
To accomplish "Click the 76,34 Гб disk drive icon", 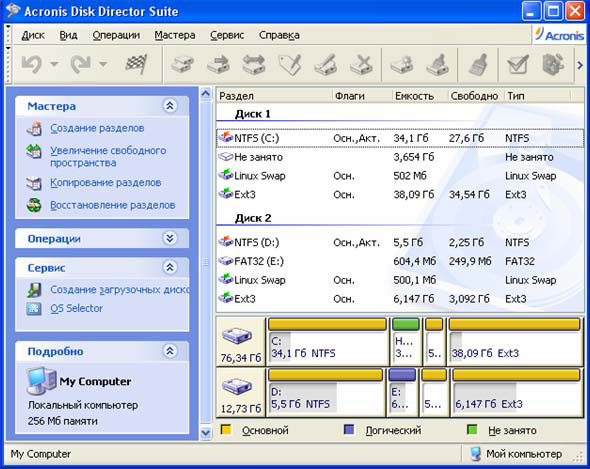I will click(x=237, y=336).
